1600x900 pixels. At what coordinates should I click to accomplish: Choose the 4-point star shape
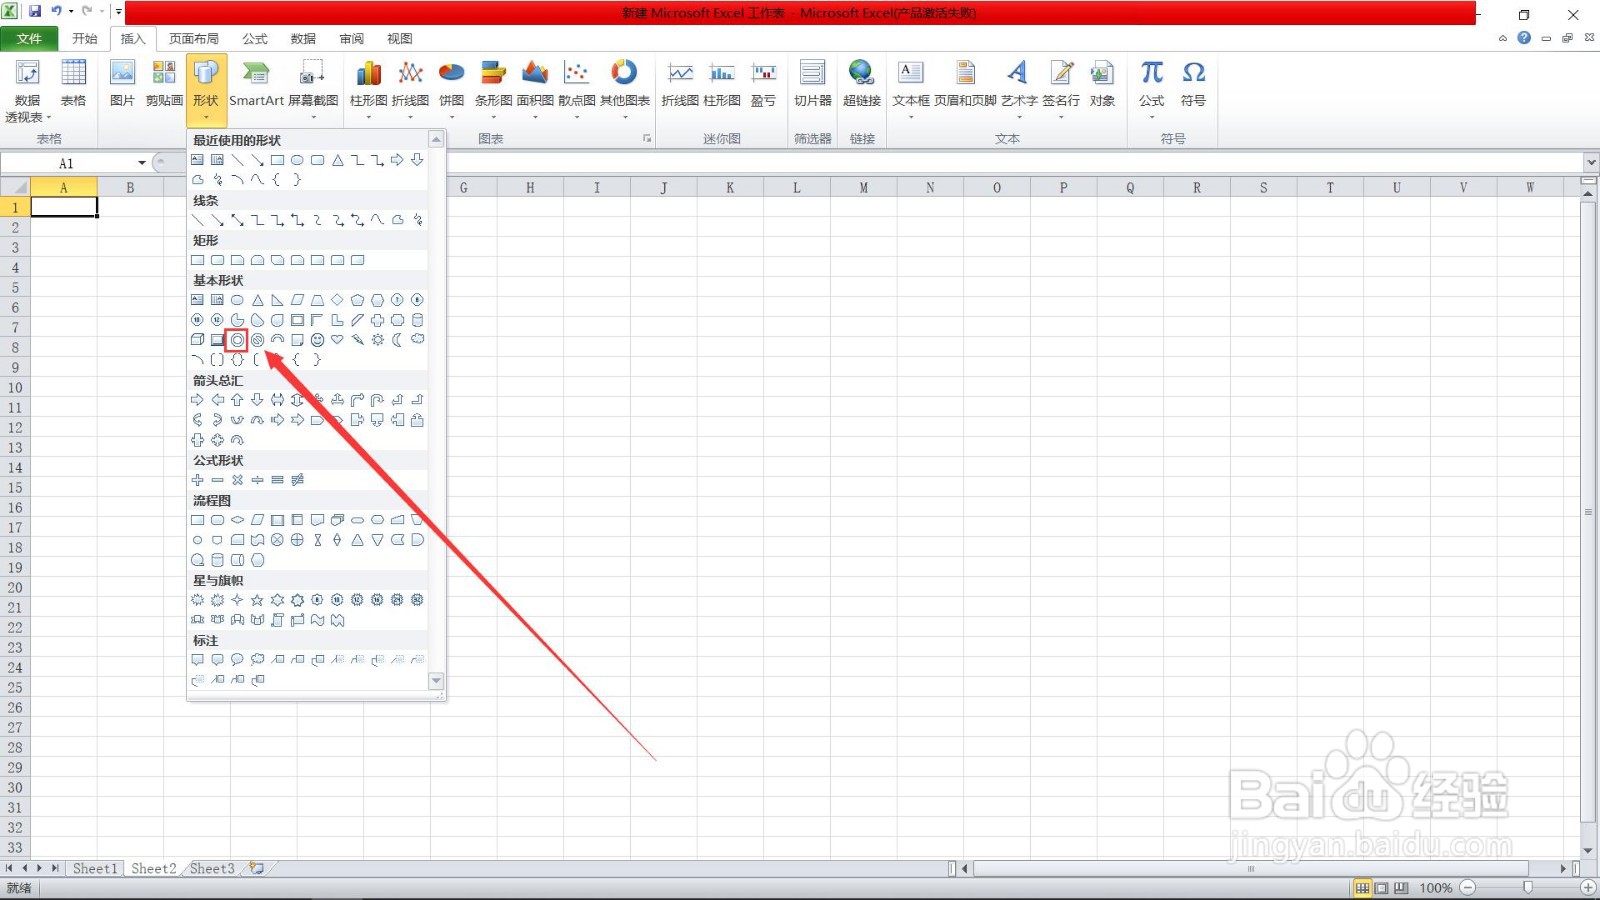(237, 600)
